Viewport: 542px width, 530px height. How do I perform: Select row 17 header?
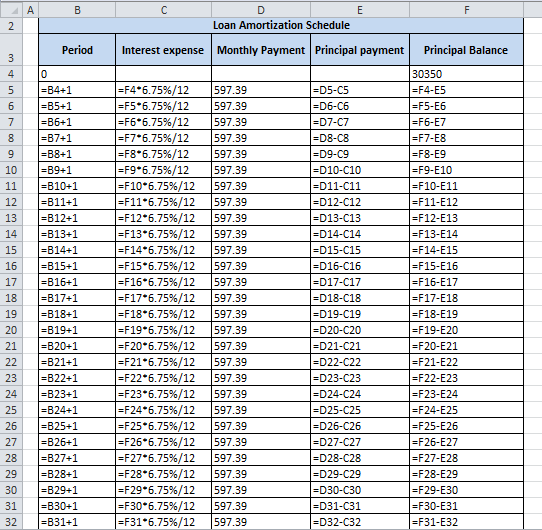pyautogui.click(x=11, y=282)
